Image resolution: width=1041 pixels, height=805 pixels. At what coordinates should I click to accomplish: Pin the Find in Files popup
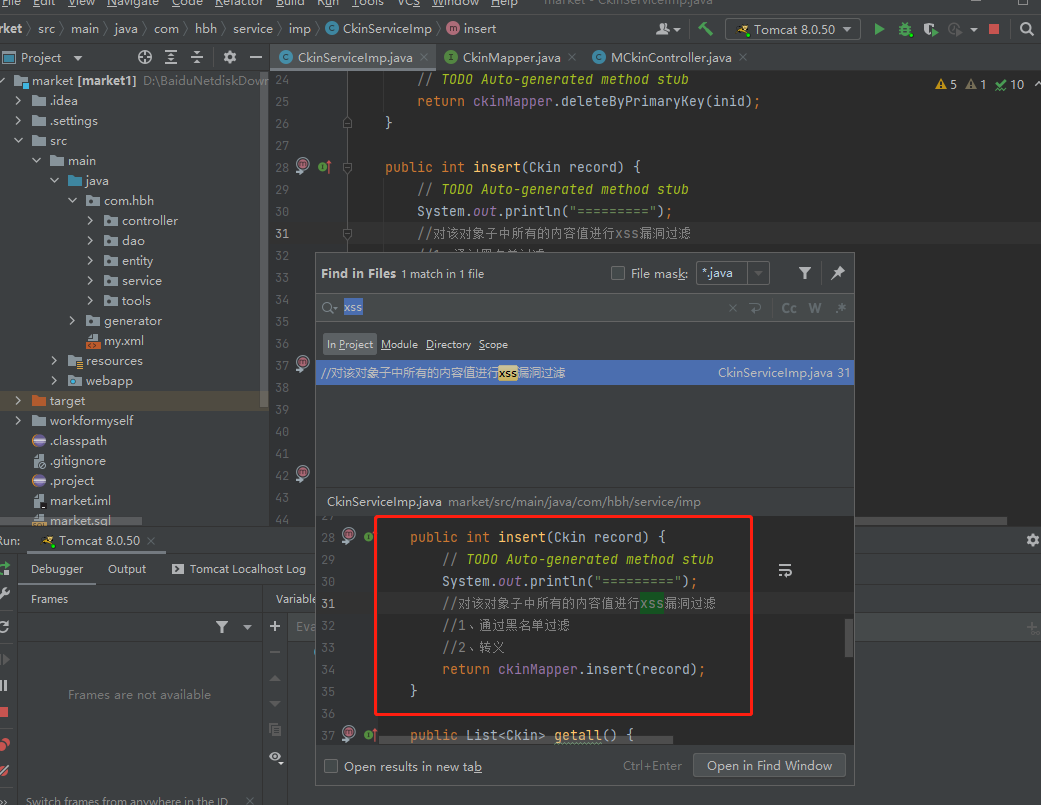[838, 273]
